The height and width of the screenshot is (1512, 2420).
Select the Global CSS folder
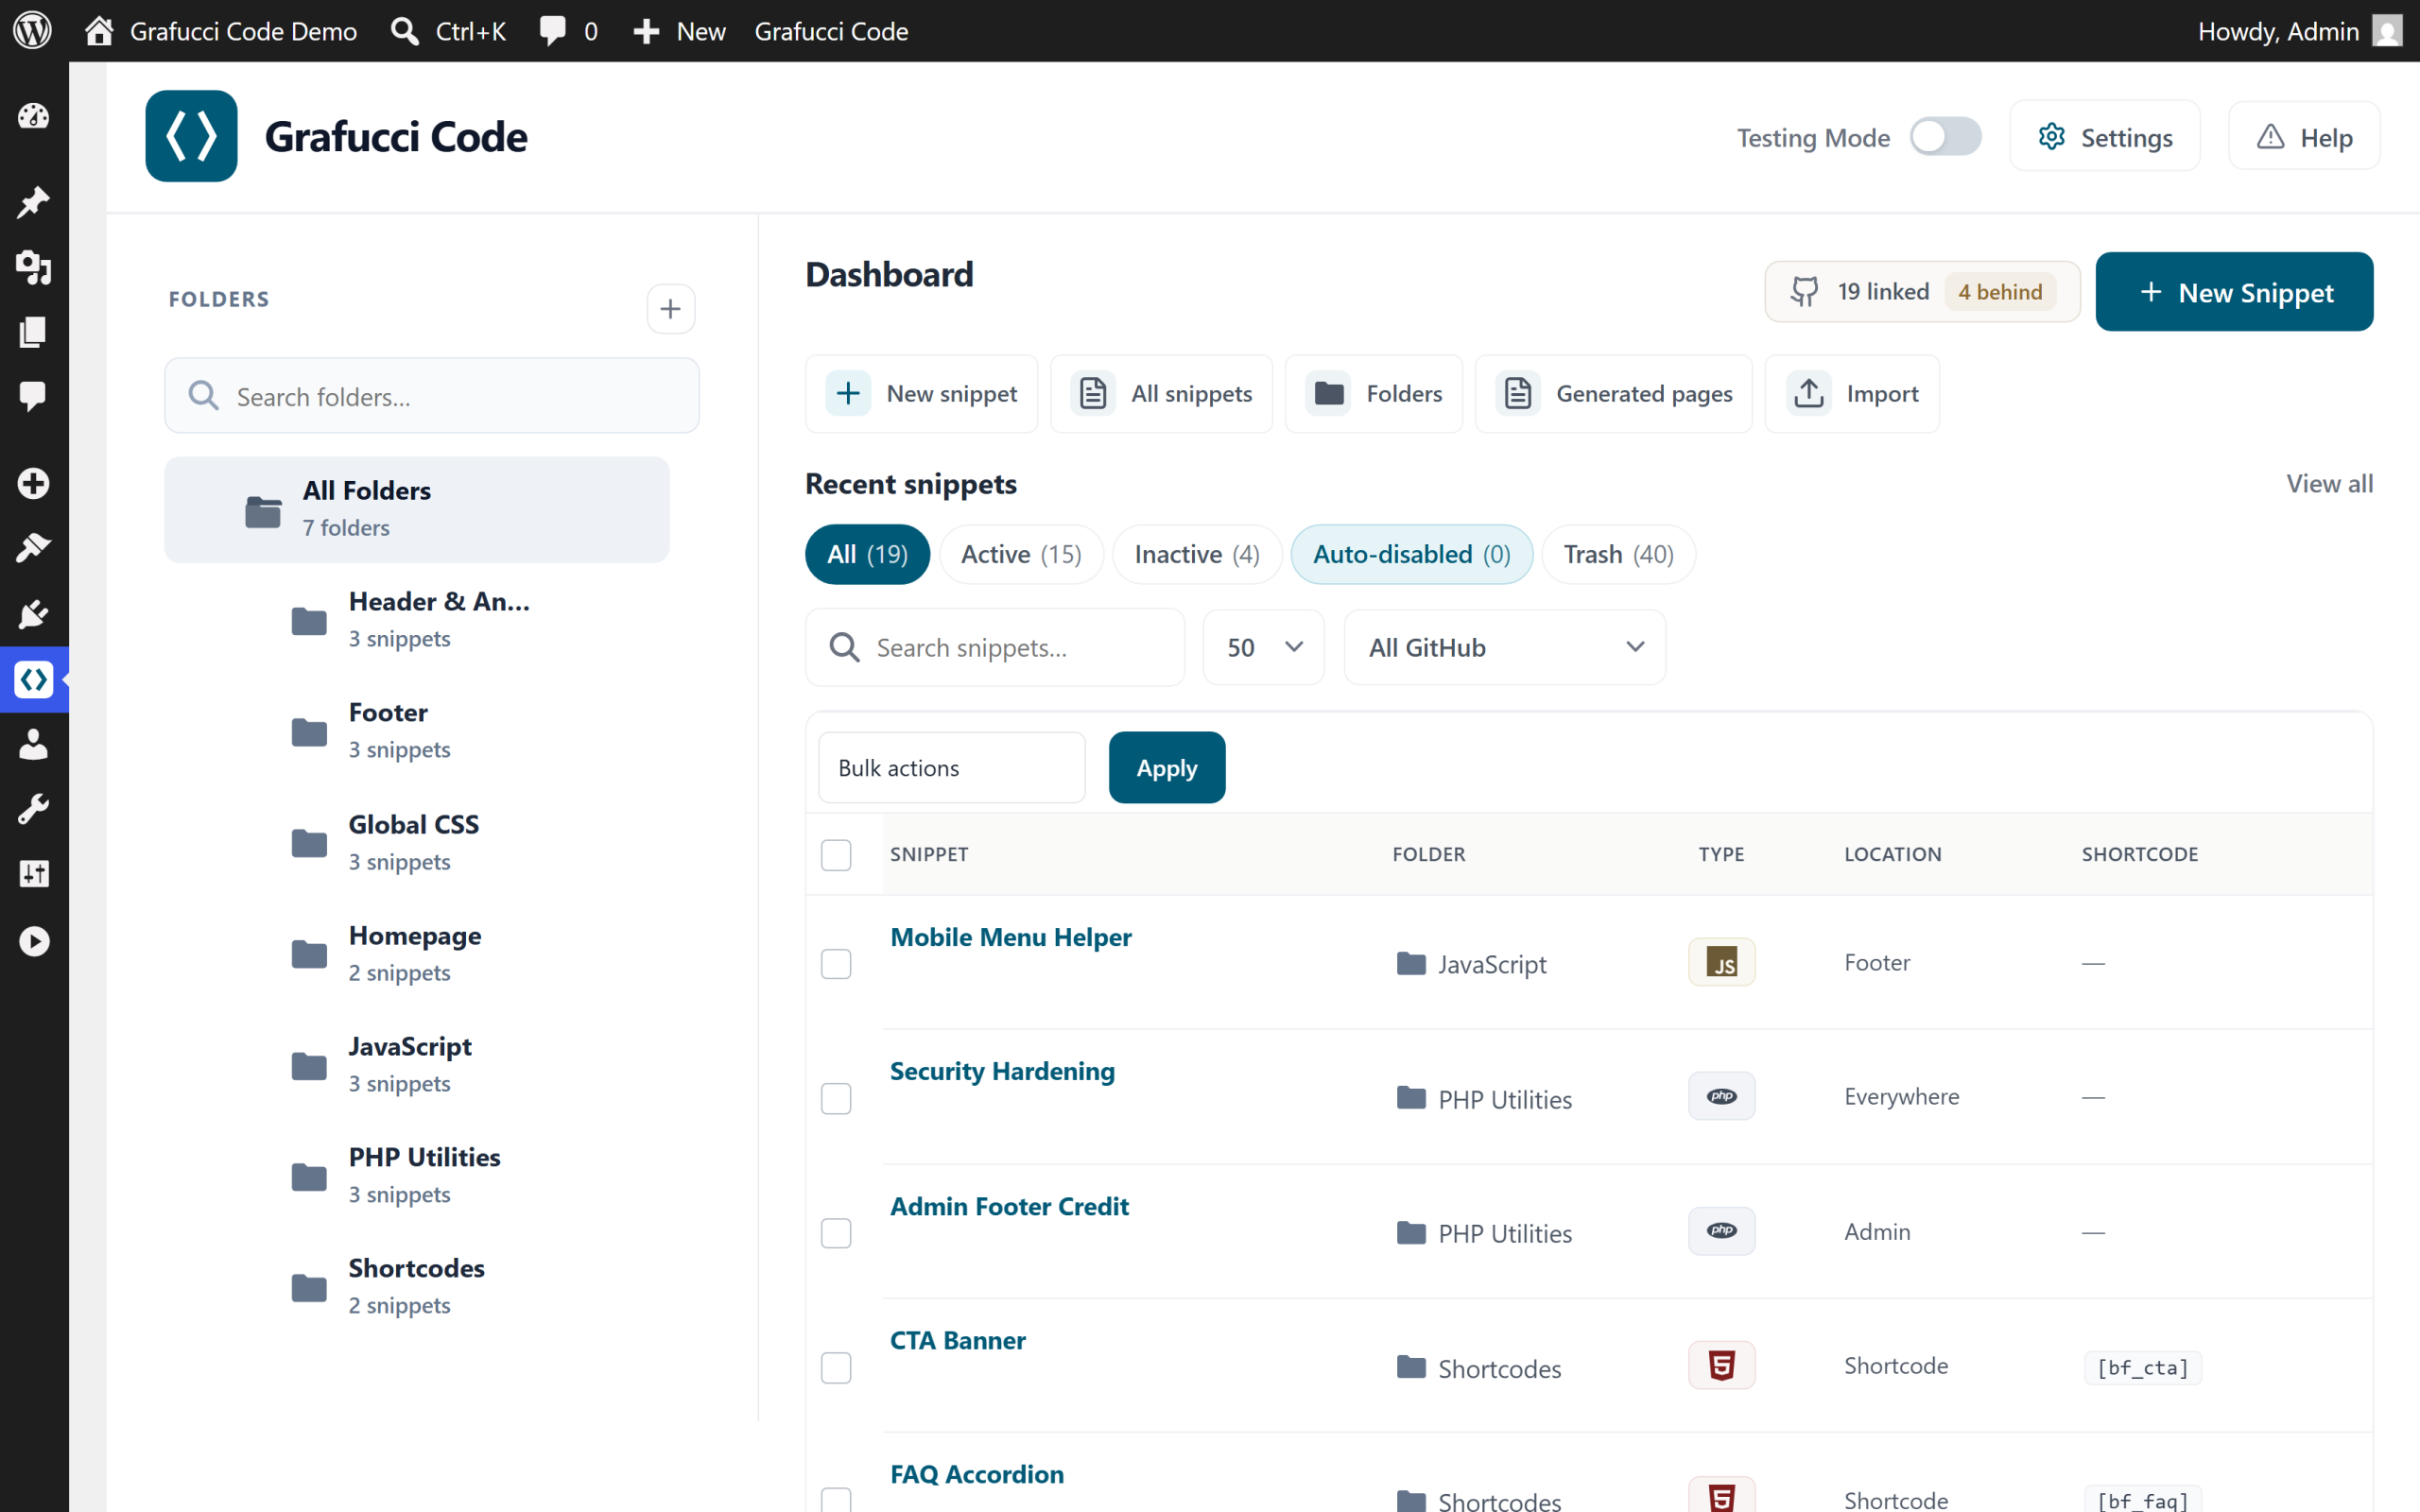[x=414, y=842]
